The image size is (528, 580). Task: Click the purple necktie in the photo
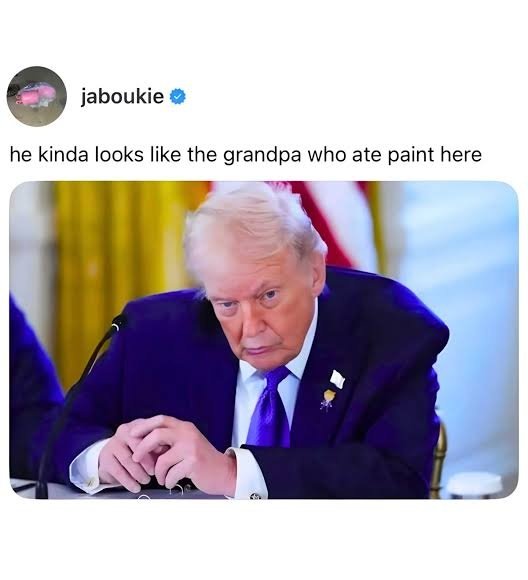[x=270, y=407]
